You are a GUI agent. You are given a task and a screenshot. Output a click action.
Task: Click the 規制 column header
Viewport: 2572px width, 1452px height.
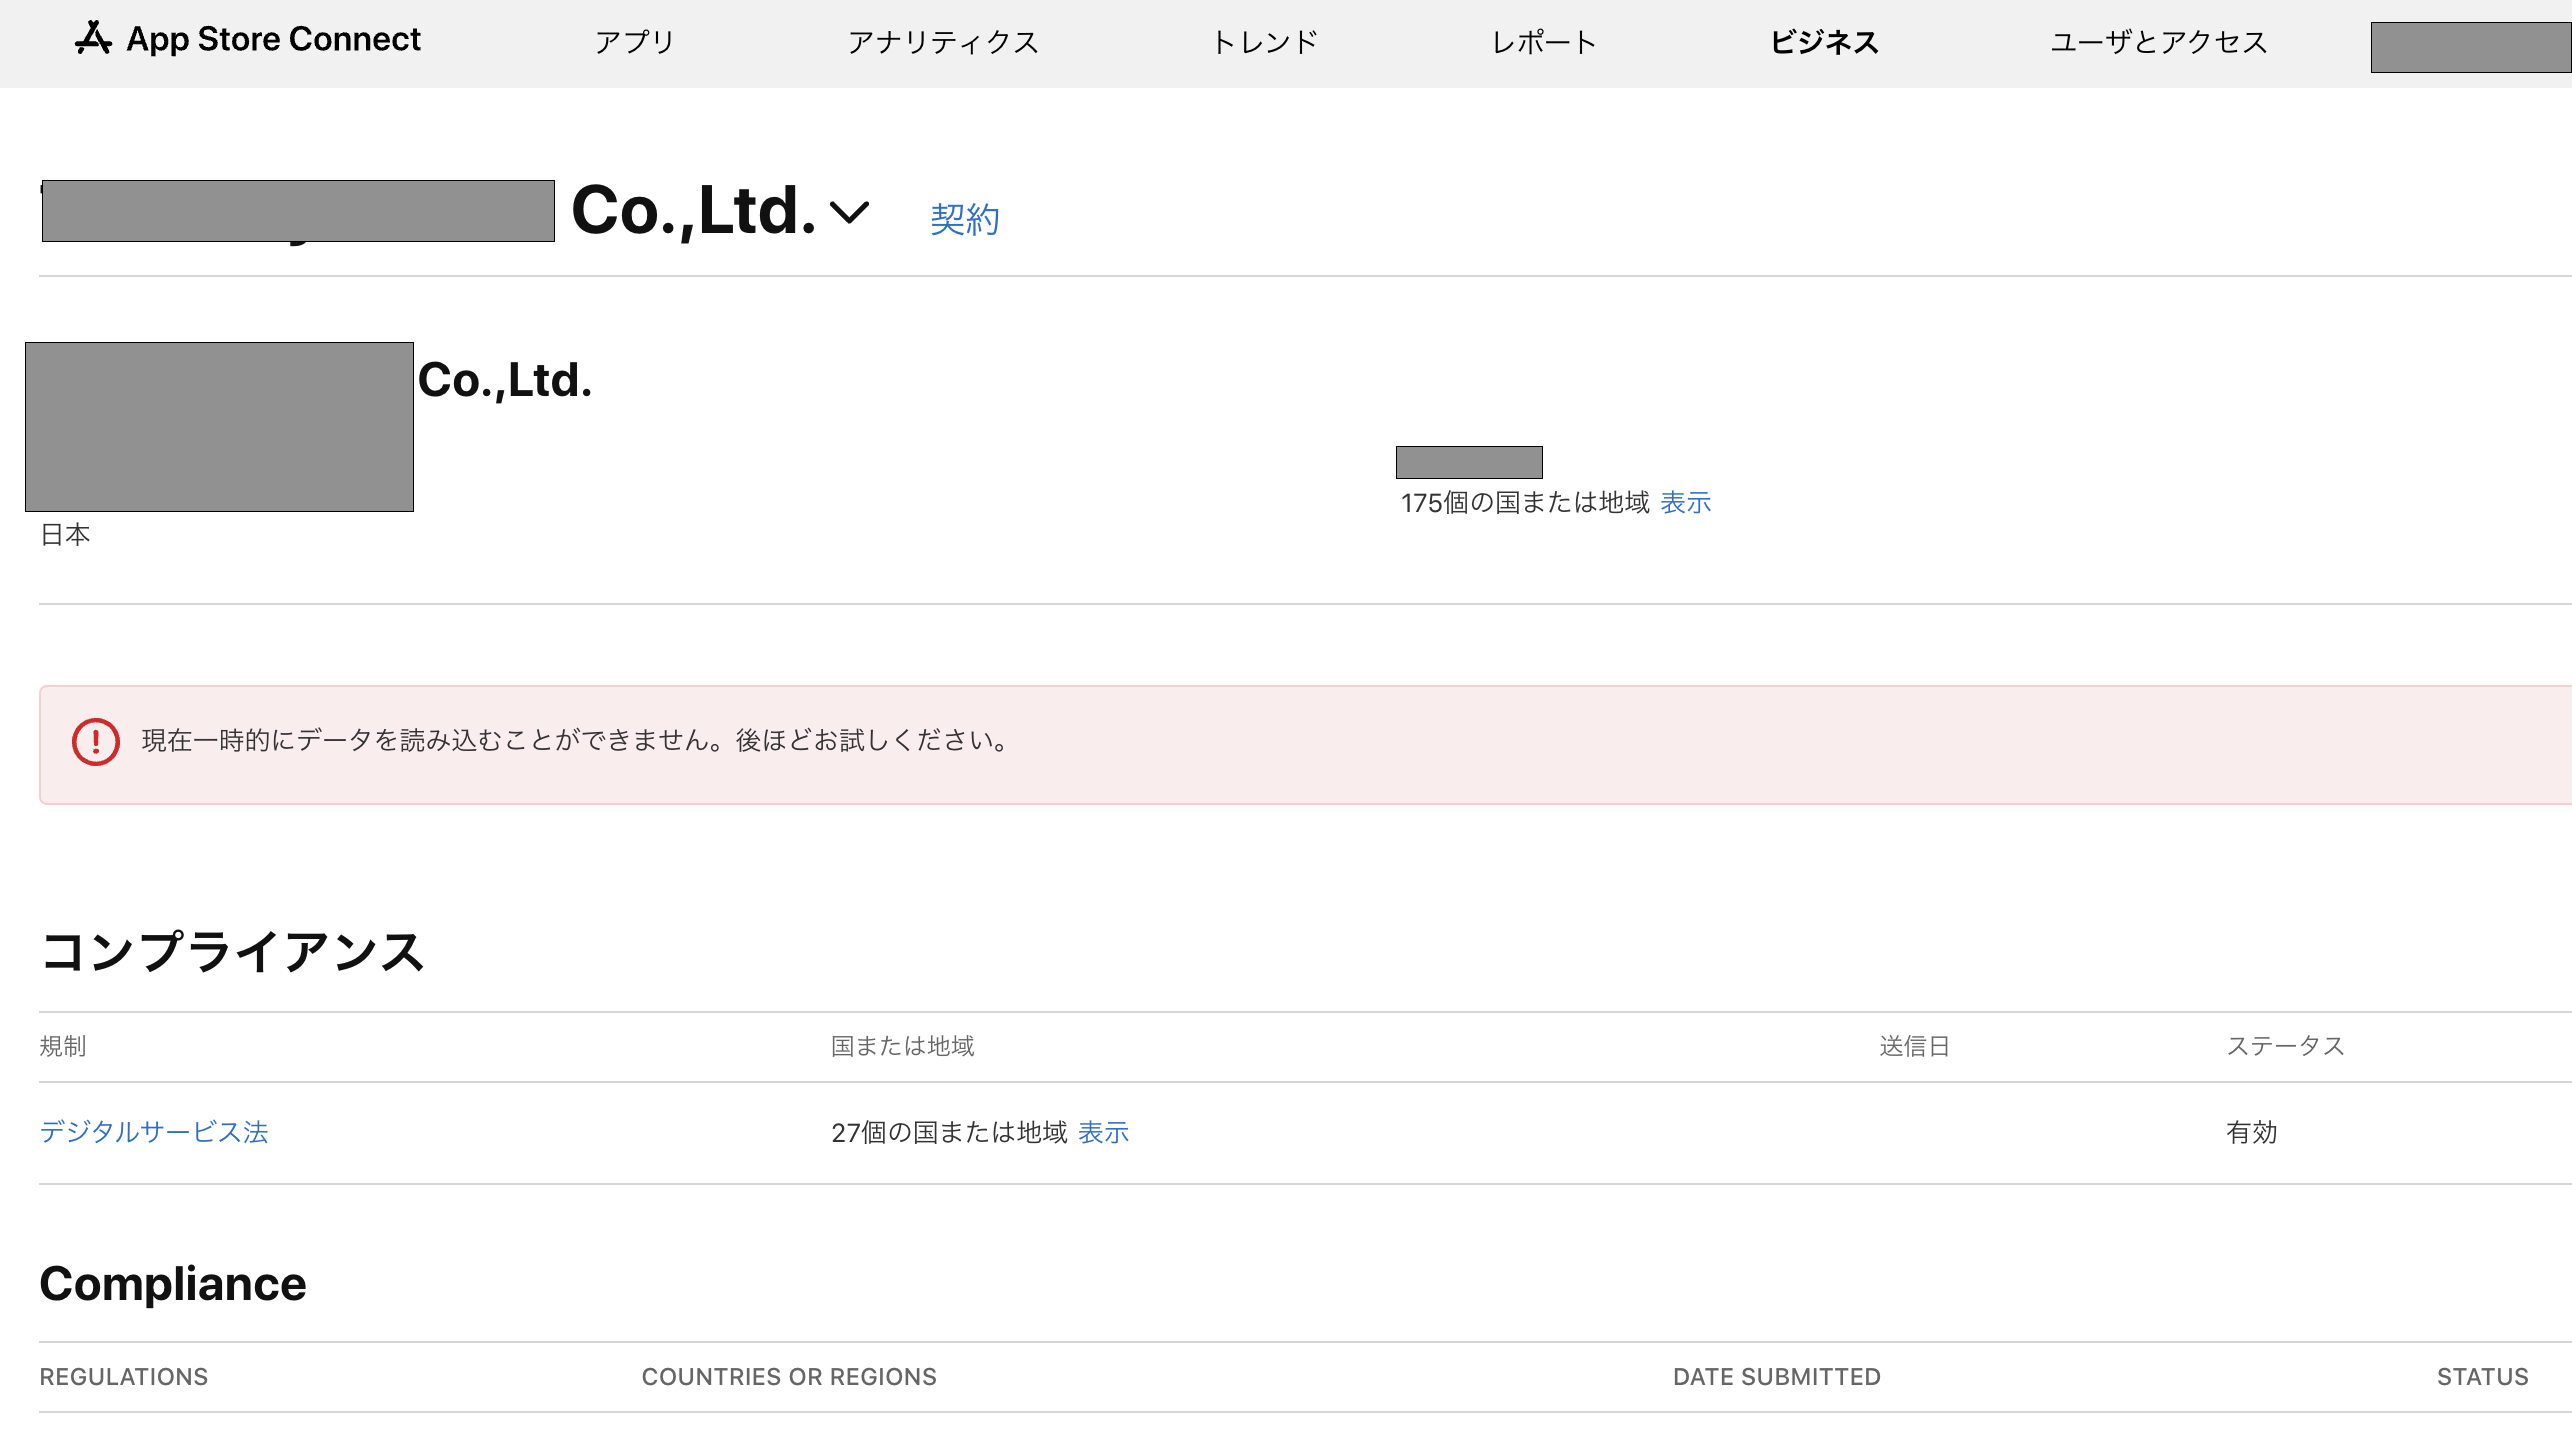click(x=63, y=1046)
